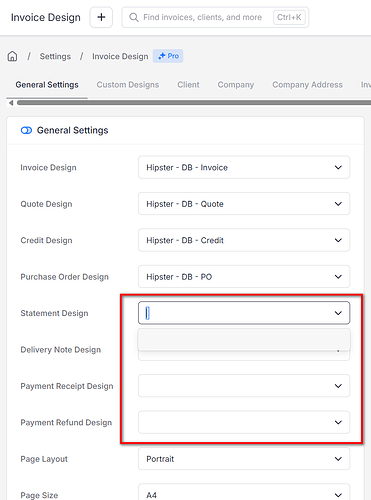Click the search magnifier icon
Image resolution: width=371 pixels, height=500 pixels.
[x=134, y=17]
